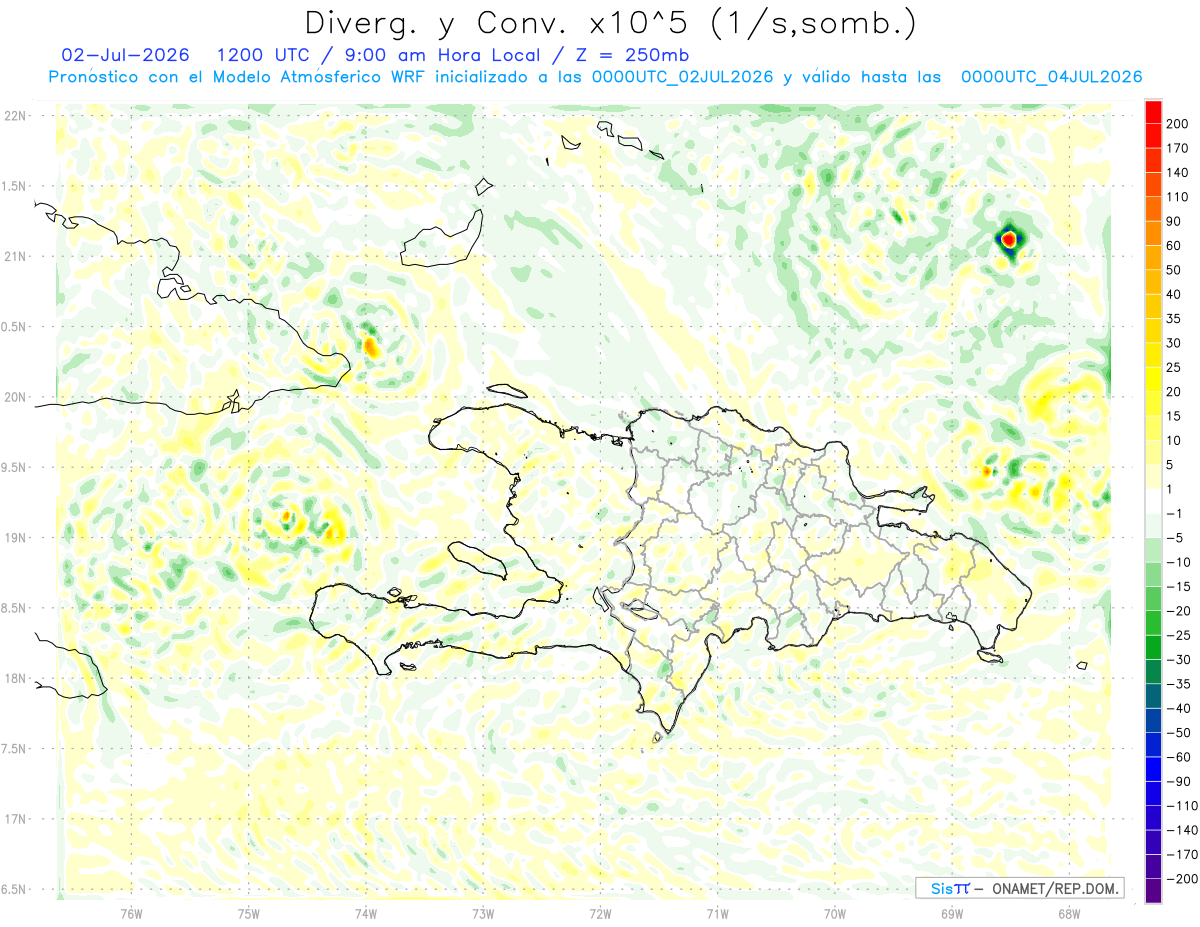Click the "-10" color scale value
The width and height of the screenshot is (1200, 927).
click(x=1178, y=562)
